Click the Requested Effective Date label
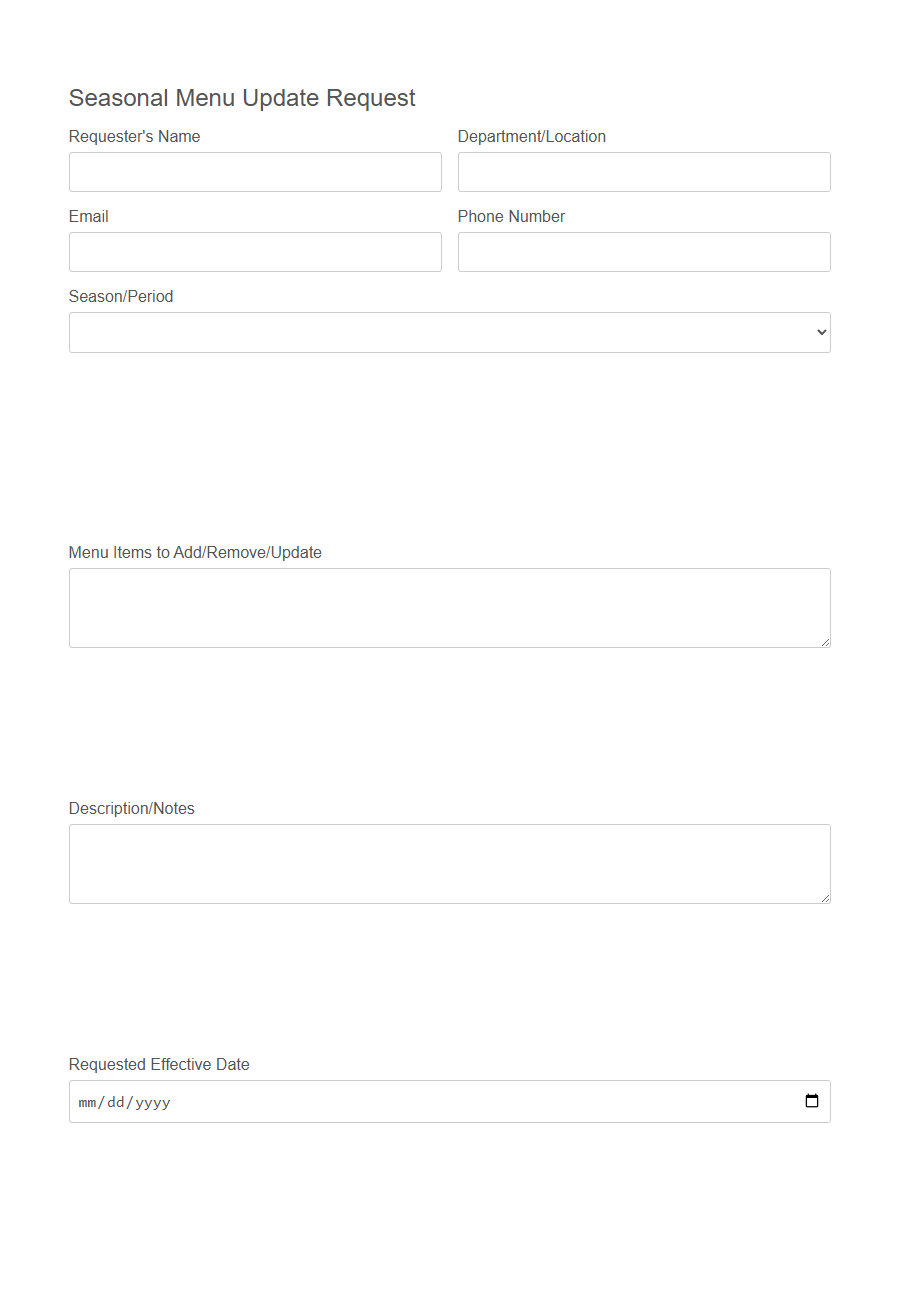This screenshot has height=1300, width=900. point(158,1064)
